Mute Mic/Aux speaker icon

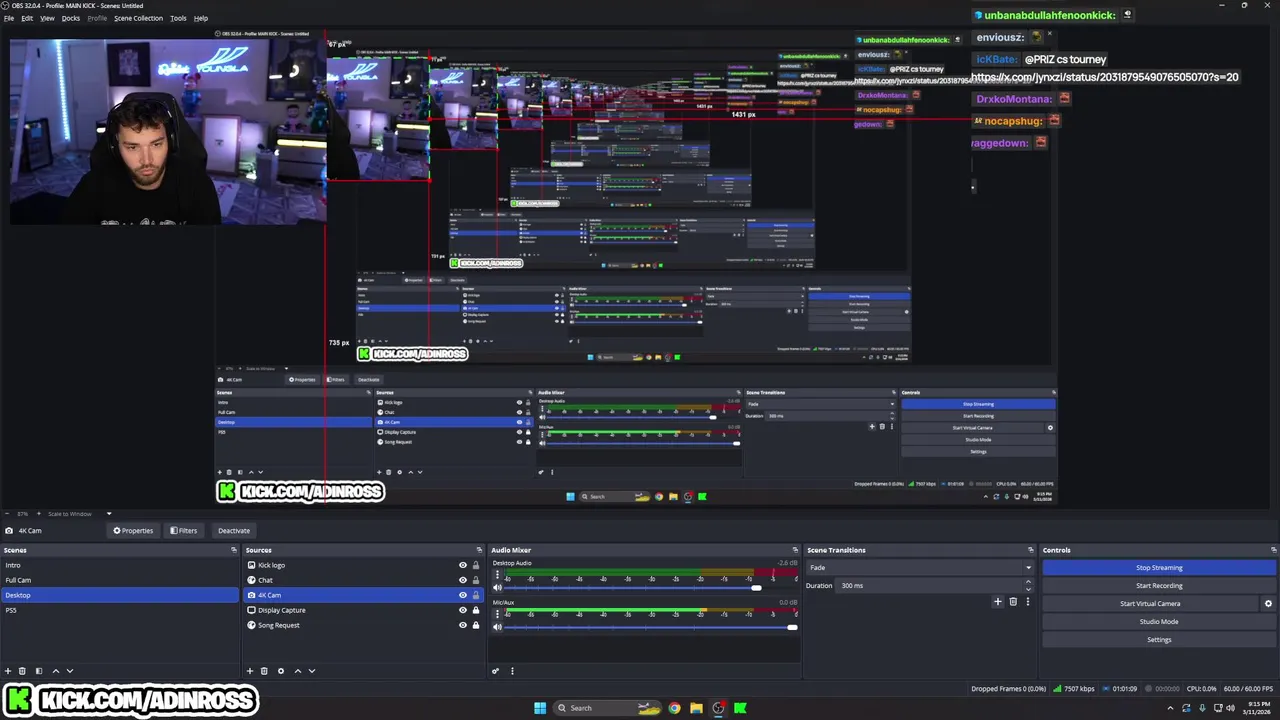click(497, 627)
